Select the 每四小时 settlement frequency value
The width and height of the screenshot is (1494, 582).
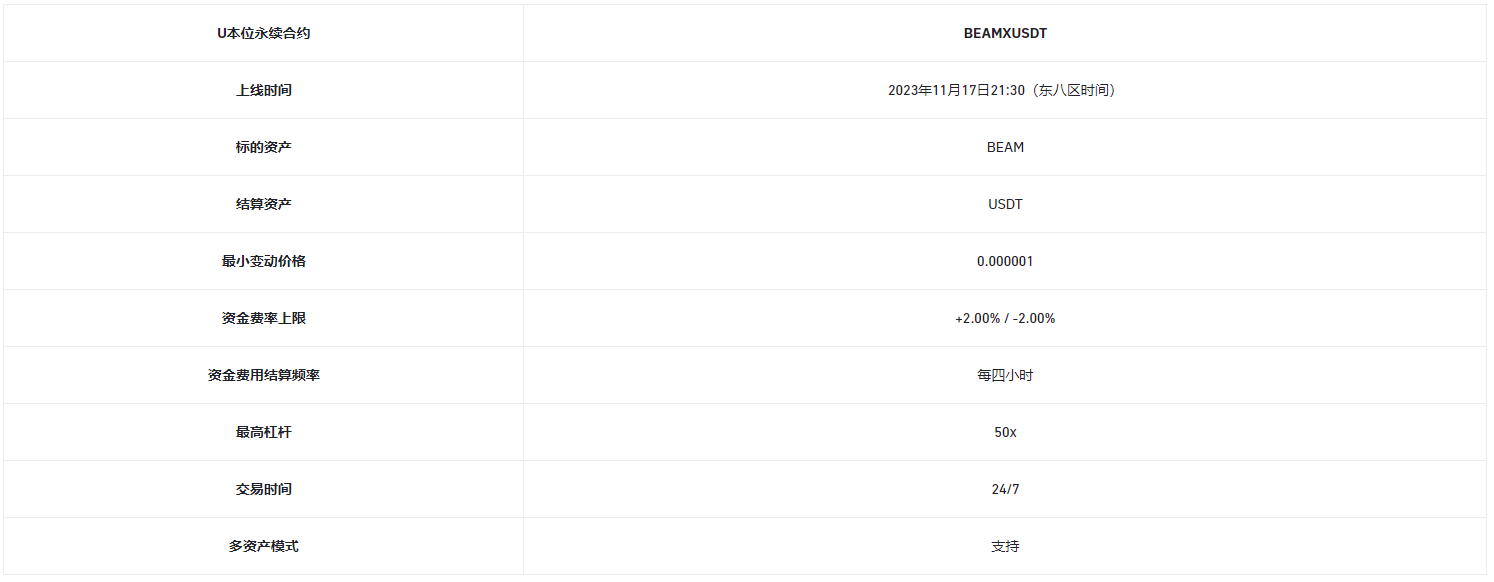tap(1005, 375)
